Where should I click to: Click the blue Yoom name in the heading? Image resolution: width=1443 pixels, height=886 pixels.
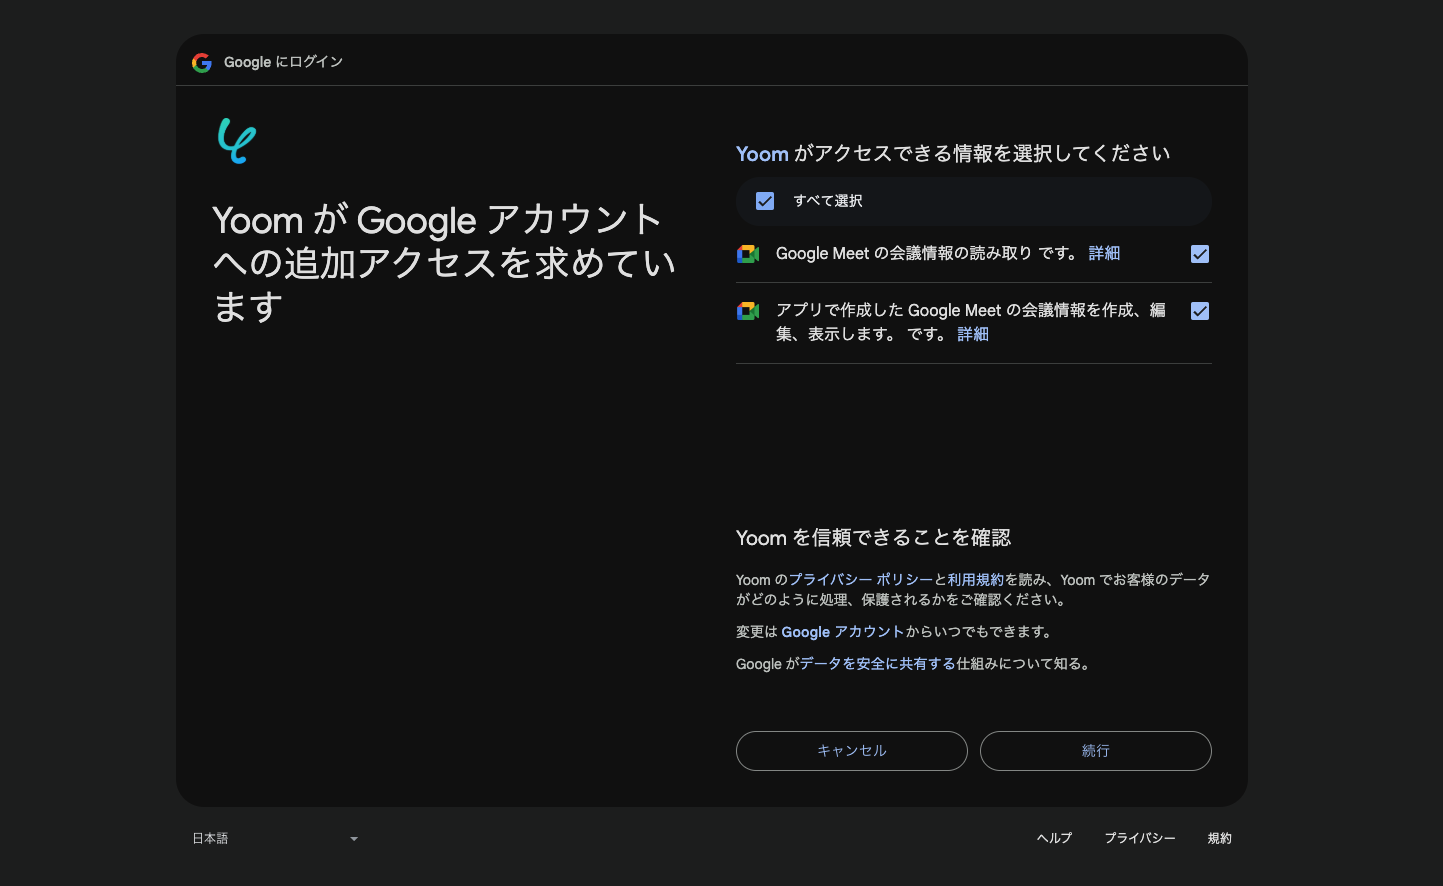762,154
